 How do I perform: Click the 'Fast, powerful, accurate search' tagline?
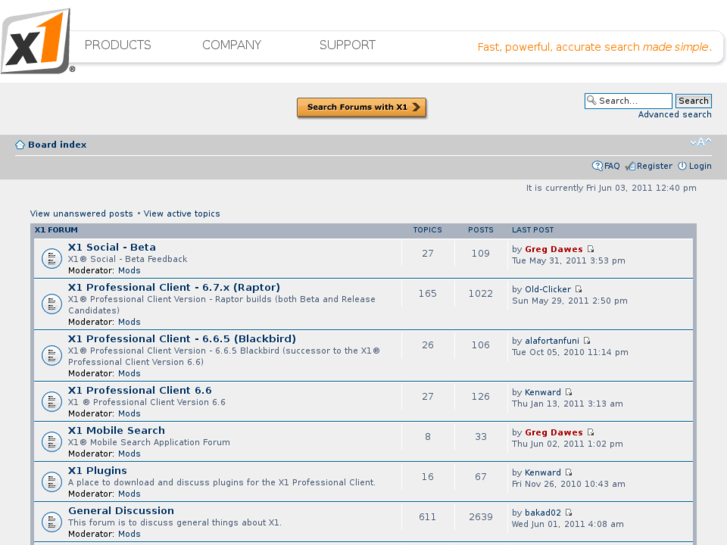[x=594, y=47]
